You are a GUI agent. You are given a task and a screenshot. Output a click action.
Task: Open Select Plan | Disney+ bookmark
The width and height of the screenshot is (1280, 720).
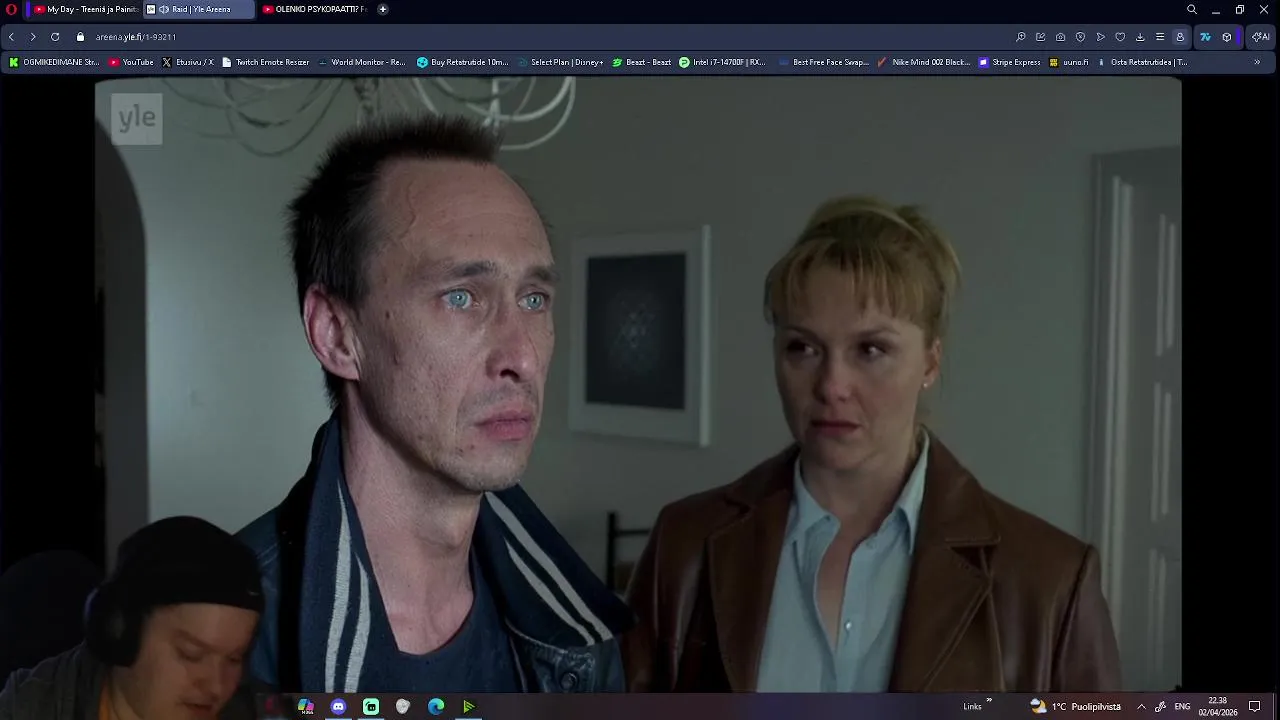point(560,62)
